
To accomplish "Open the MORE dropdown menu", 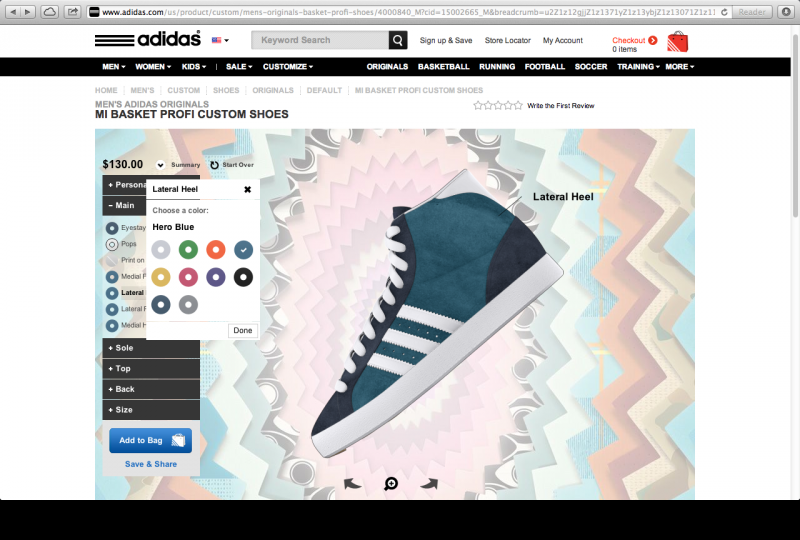I will tap(680, 66).
